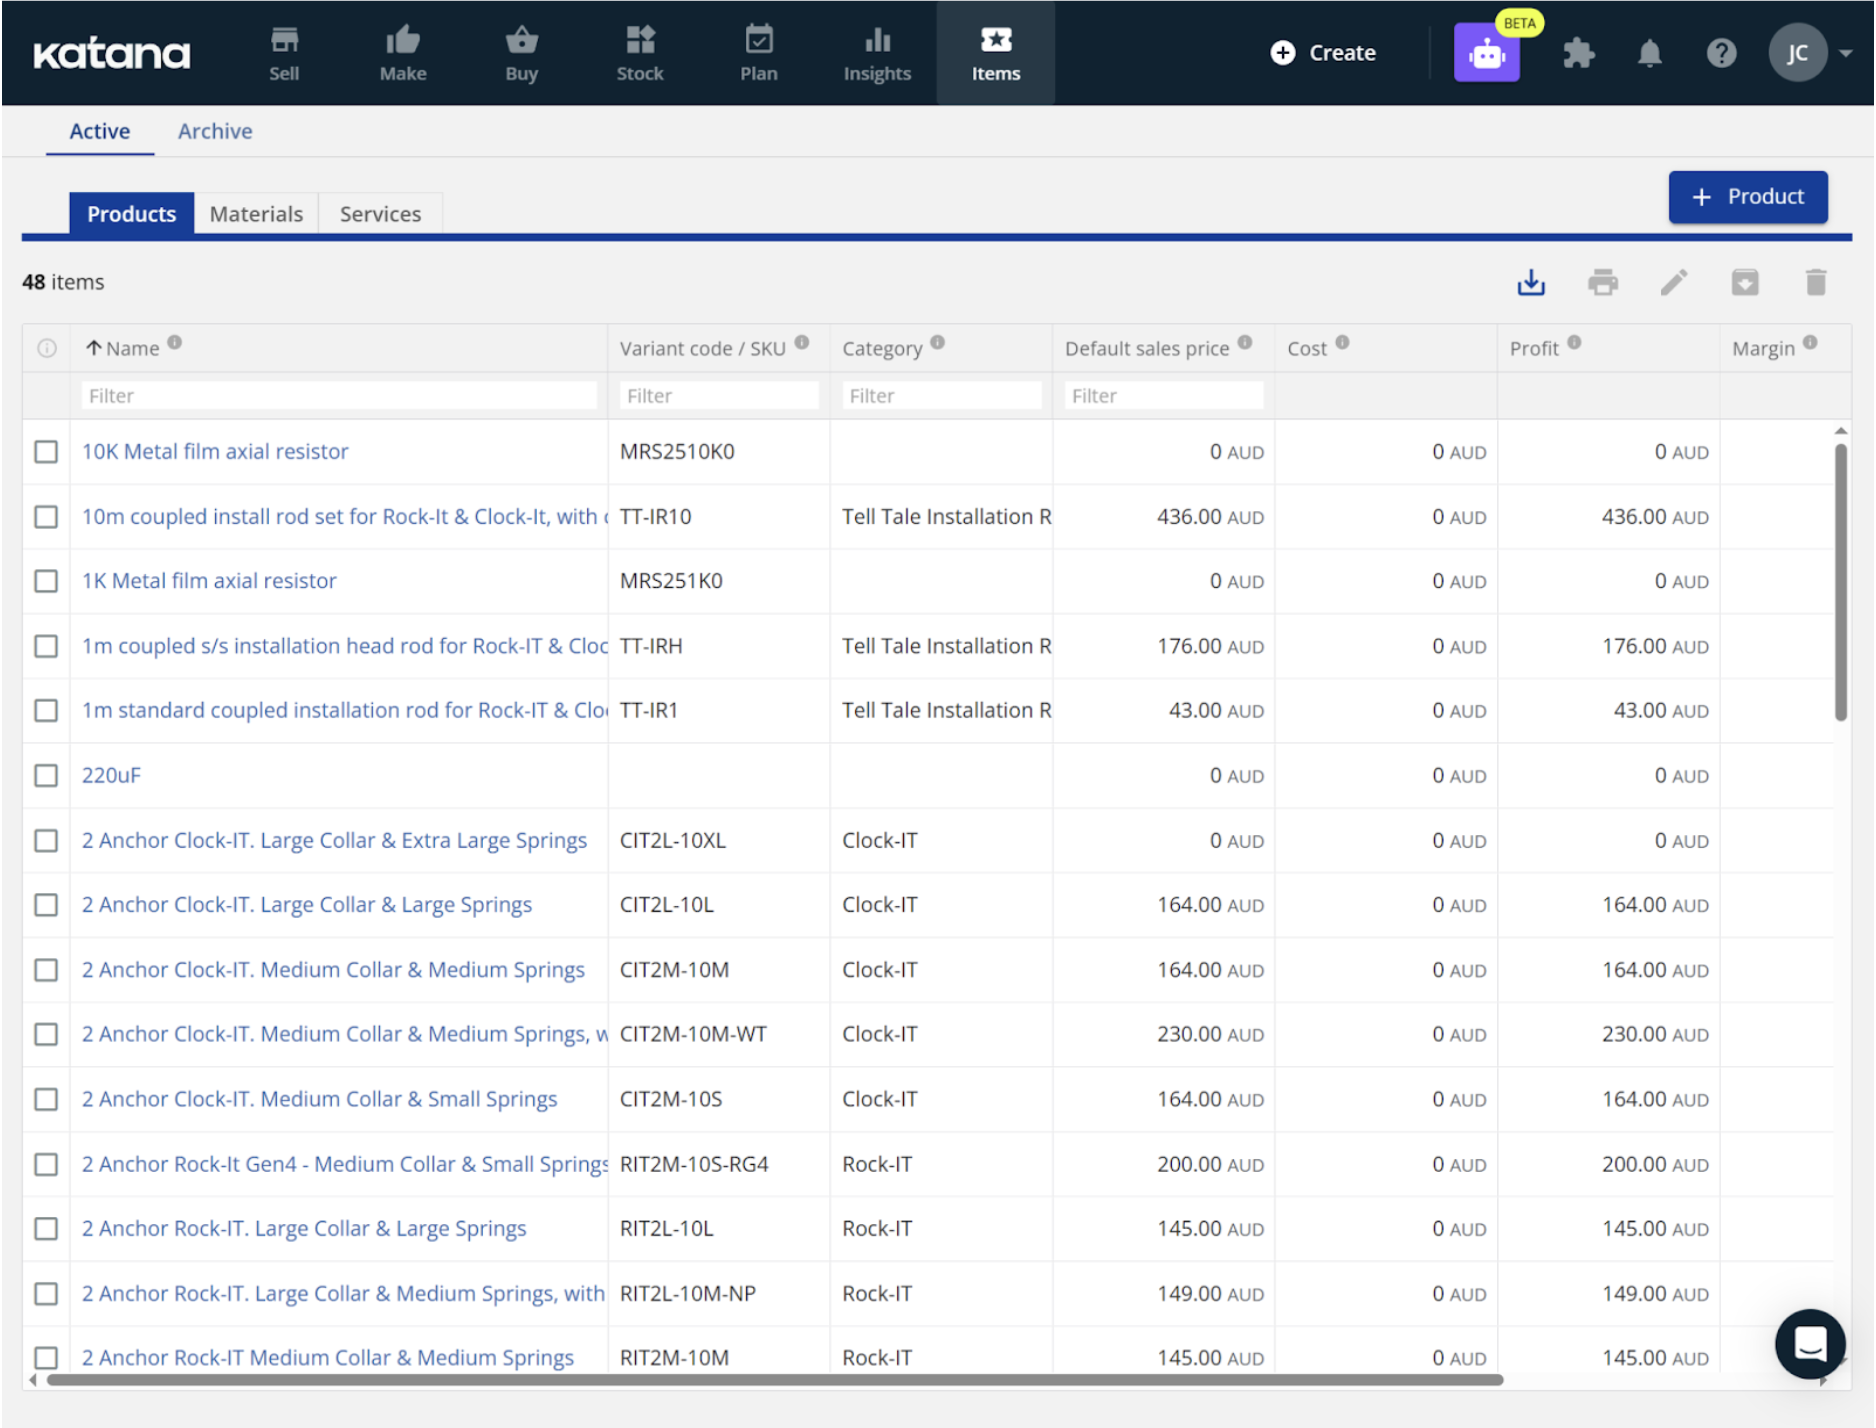Viewport: 1876px width, 1428px height.
Task: Check the CIT2L-10L row checkbox
Action: (46, 905)
